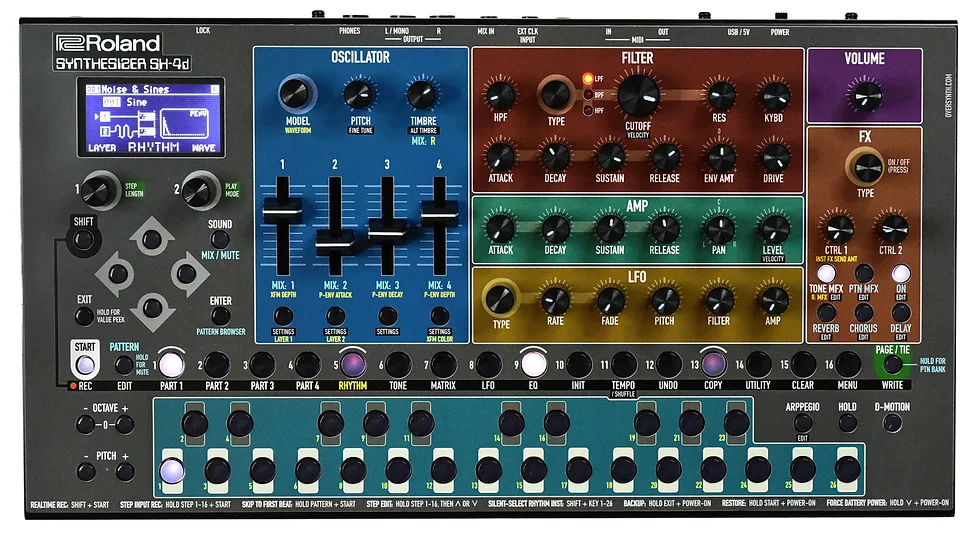This screenshot has height=535, width=980.
Task: Click the MIX 2 fader handle
Action: tap(335, 242)
